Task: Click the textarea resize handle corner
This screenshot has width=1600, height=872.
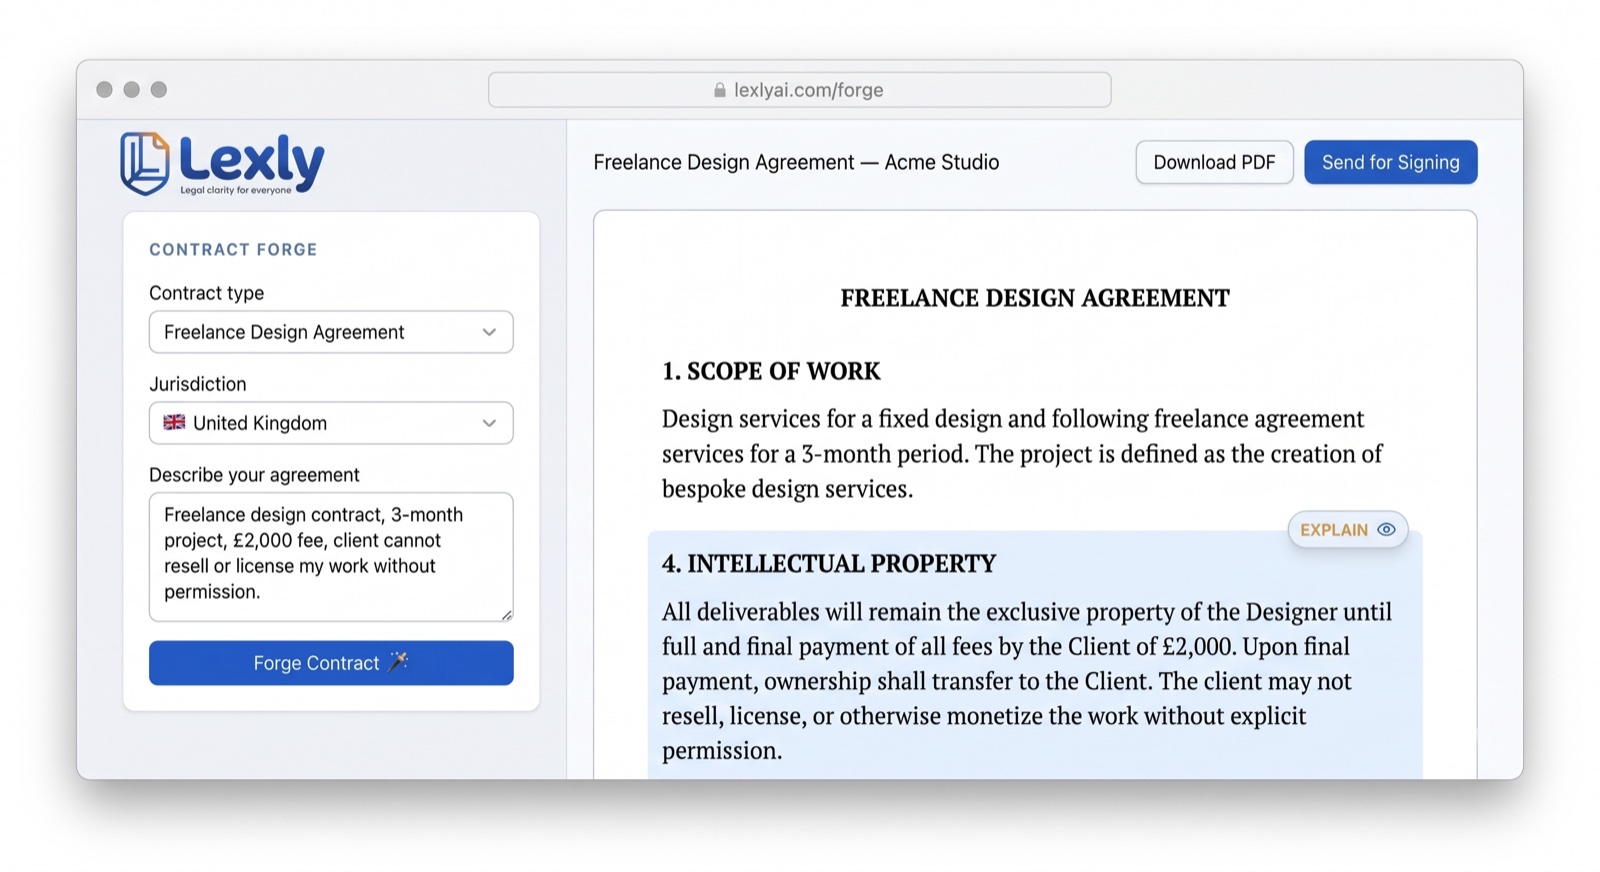Action: tap(507, 615)
